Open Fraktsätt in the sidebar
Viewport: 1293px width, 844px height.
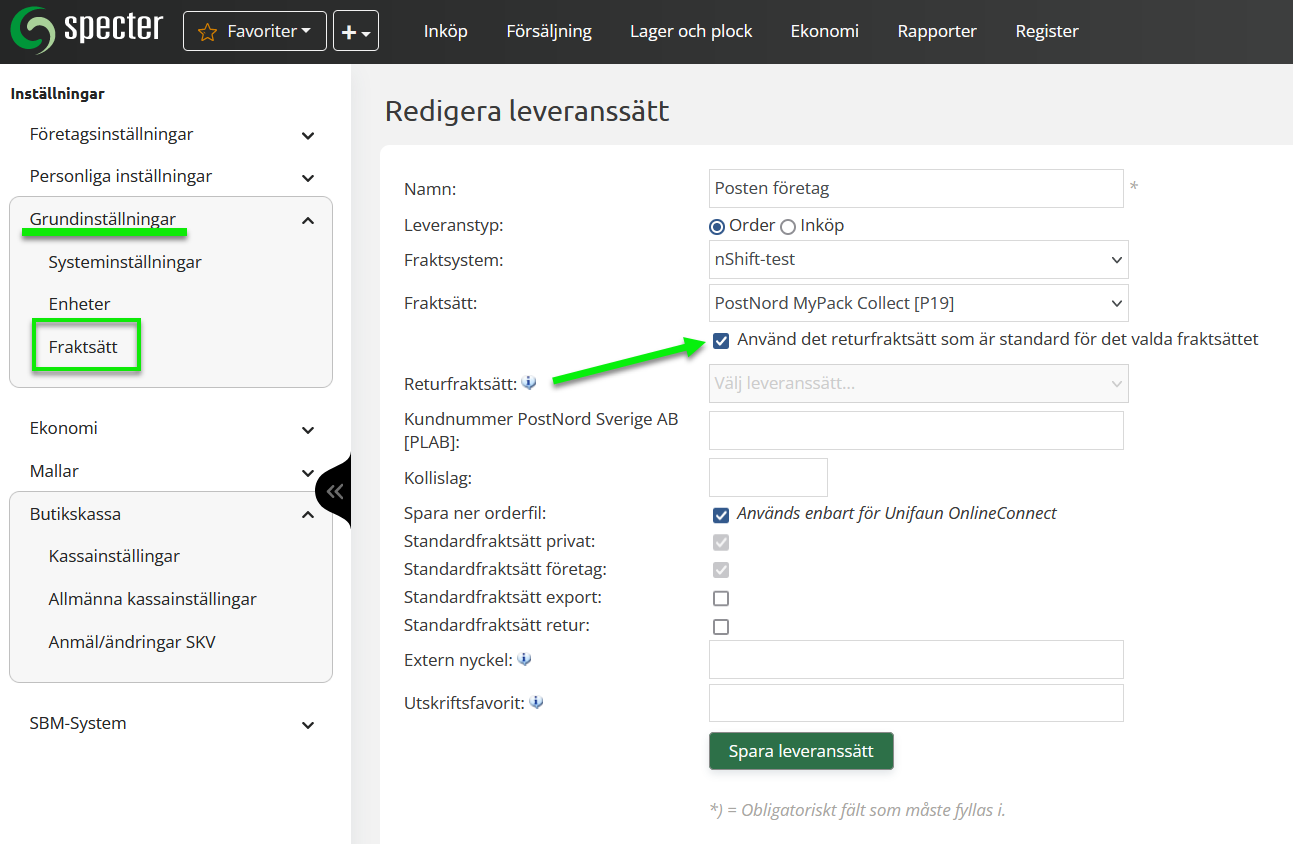[83, 347]
